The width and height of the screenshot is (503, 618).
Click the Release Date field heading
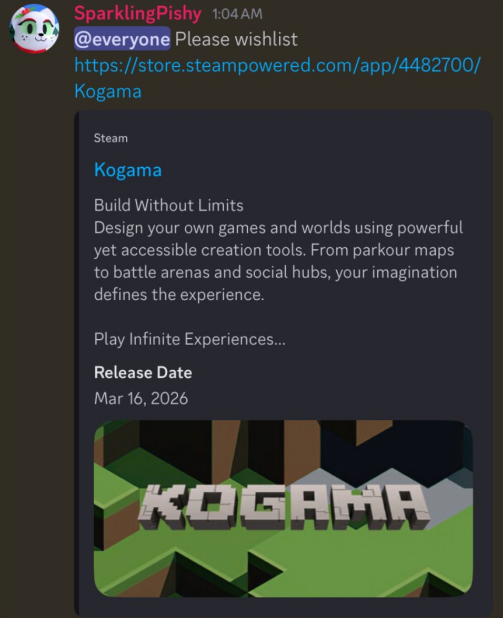(x=143, y=372)
